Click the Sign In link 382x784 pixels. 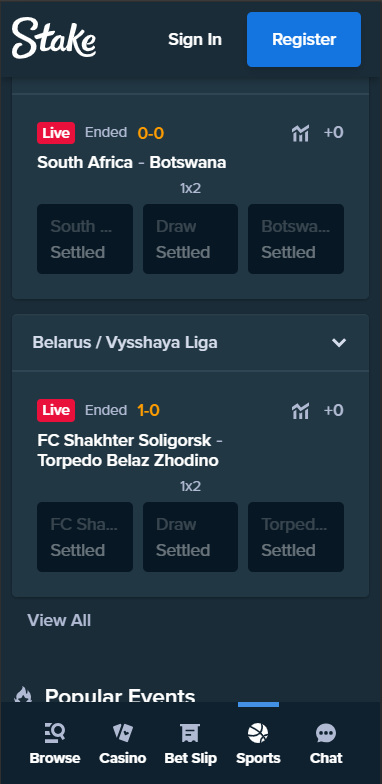(x=195, y=40)
